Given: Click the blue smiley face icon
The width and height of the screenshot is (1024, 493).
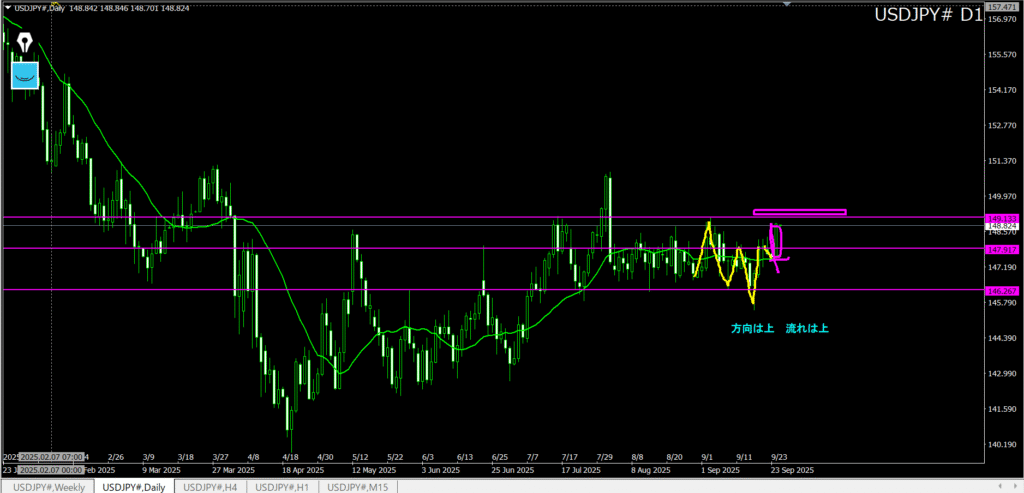Looking at the screenshot, I should 24,74.
